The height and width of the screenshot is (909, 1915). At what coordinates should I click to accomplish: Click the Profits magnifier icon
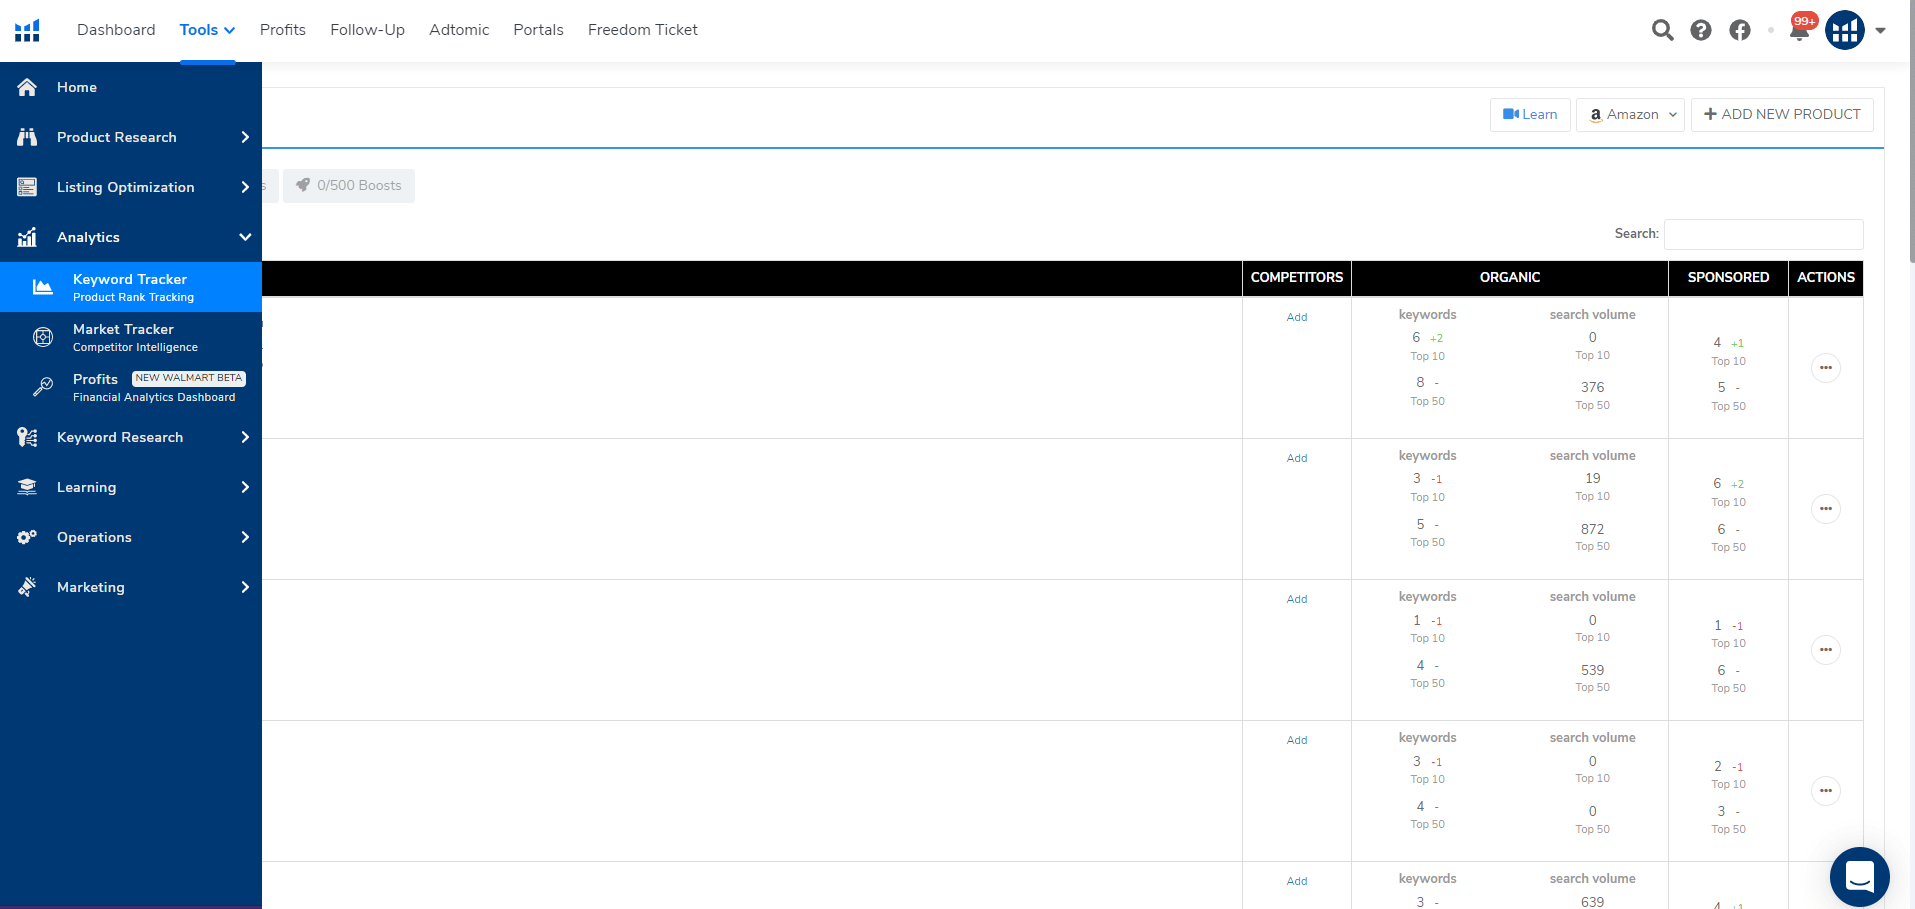[43, 387]
